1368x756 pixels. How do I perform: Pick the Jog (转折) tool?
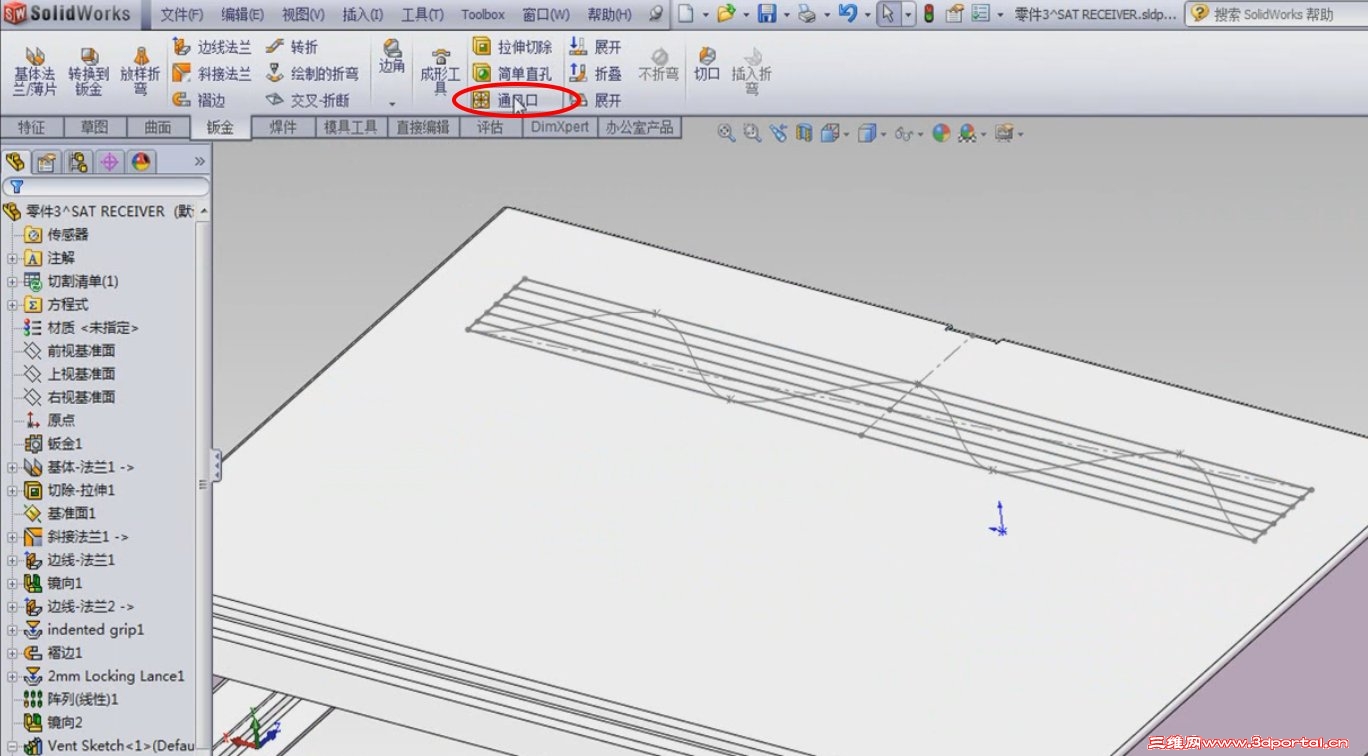[x=292, y=47]
